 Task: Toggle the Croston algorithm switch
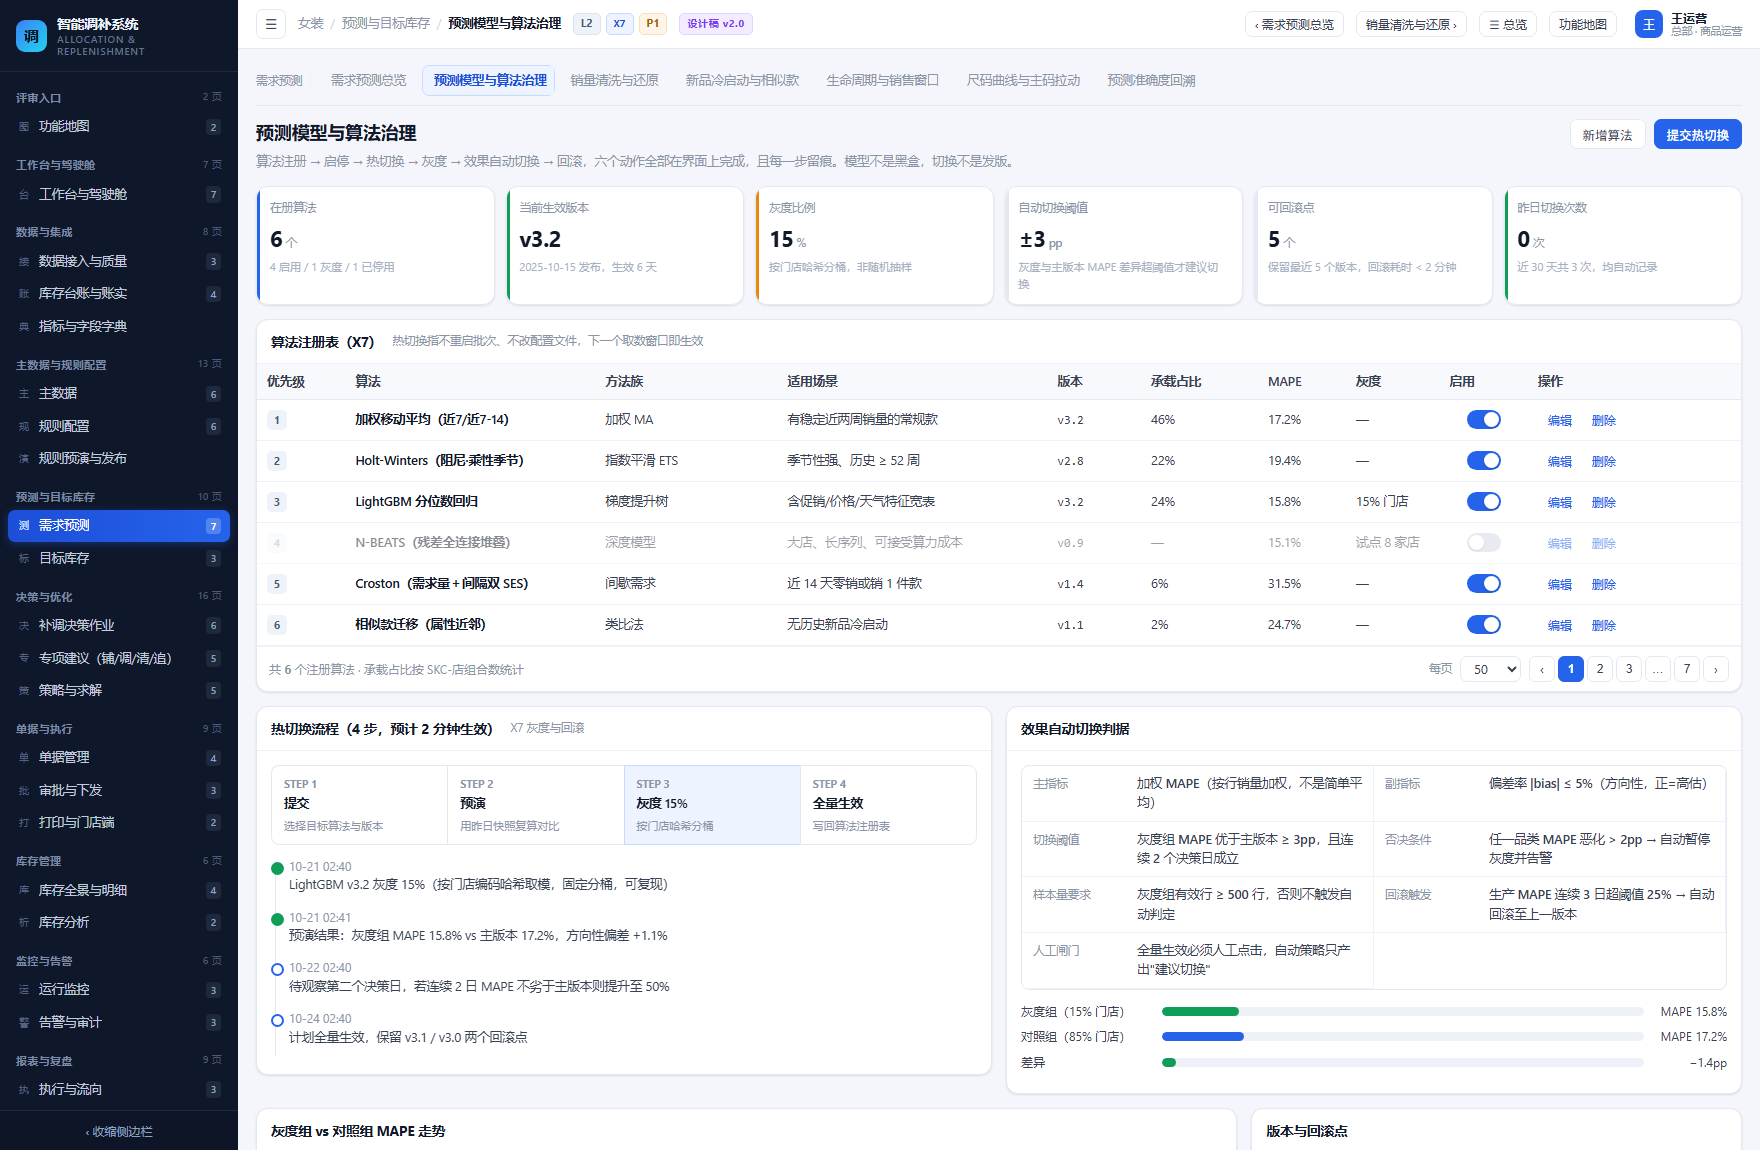pyautogui.click(x=1483, y=584)
